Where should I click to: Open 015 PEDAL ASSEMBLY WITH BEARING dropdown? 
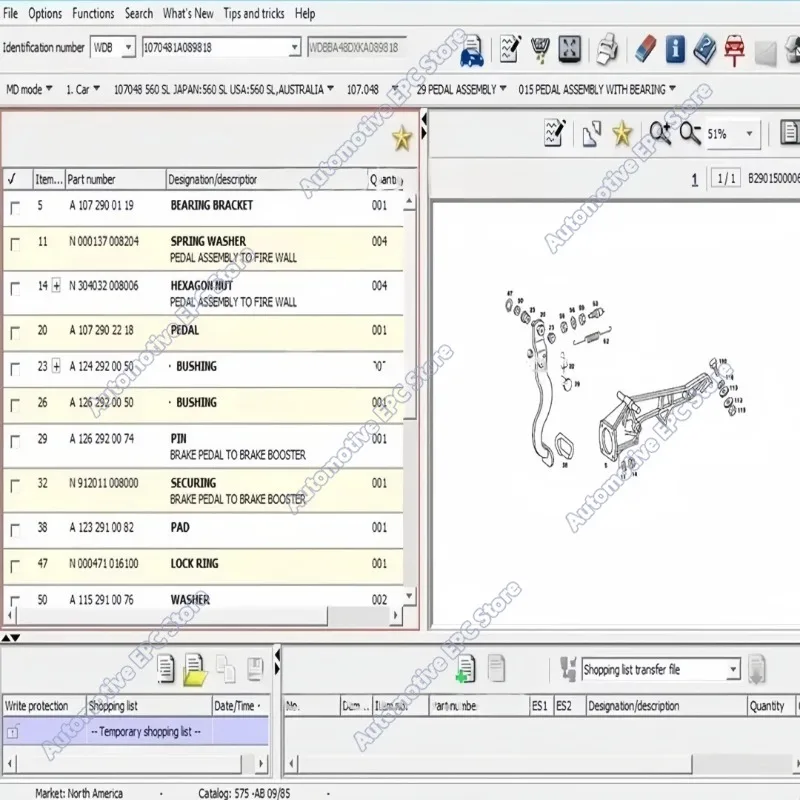coord(672,89)
